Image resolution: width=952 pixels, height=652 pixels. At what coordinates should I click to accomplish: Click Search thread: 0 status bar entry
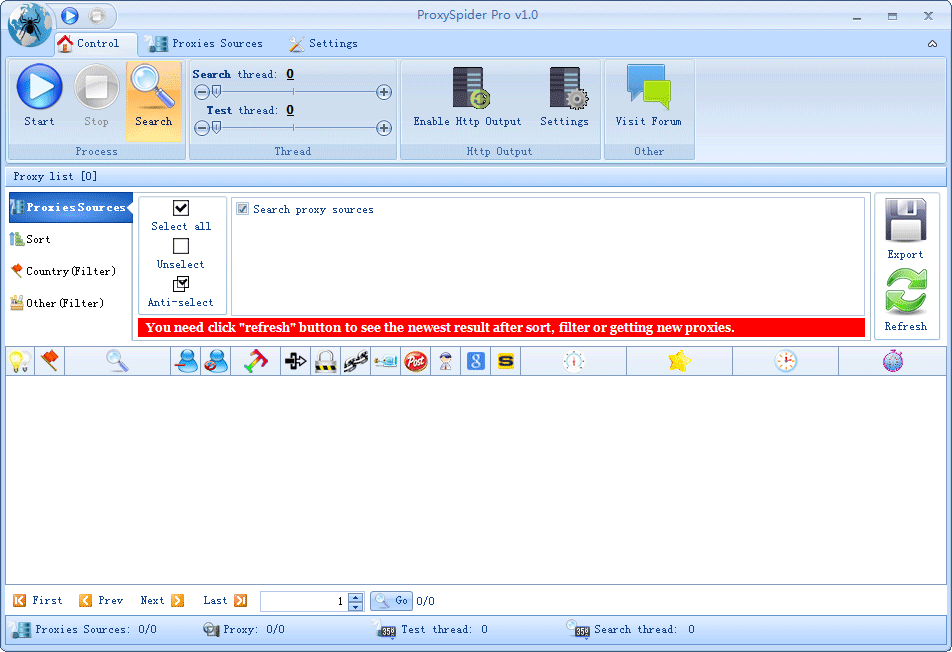click(632, 630)
